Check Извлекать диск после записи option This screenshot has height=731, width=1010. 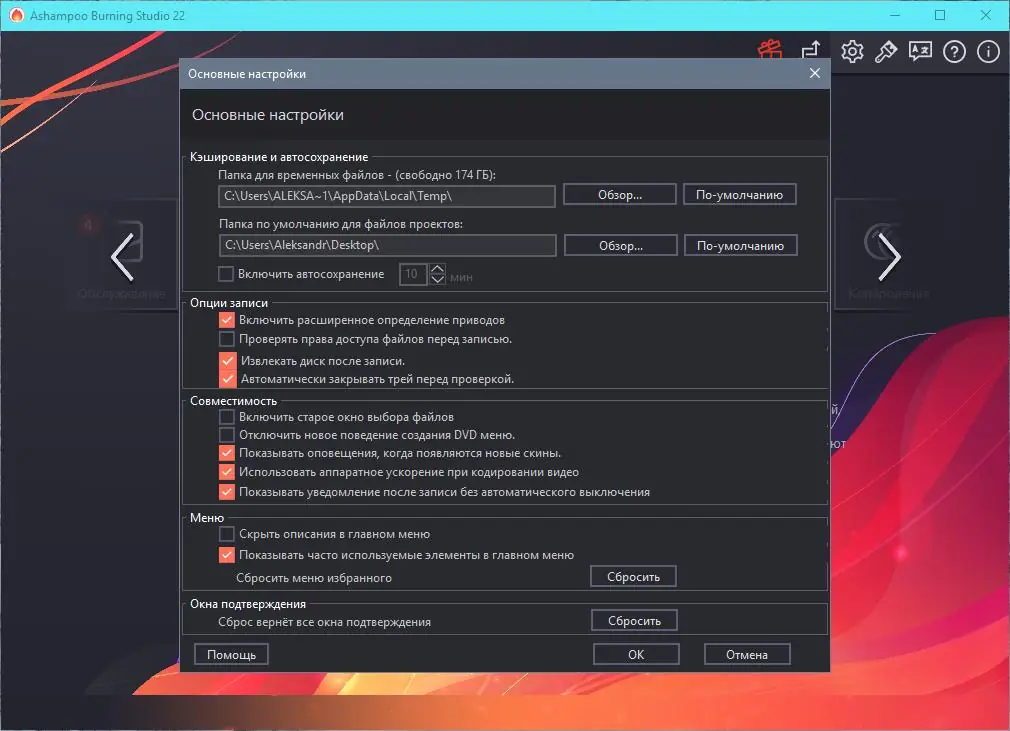coord(225,359)
